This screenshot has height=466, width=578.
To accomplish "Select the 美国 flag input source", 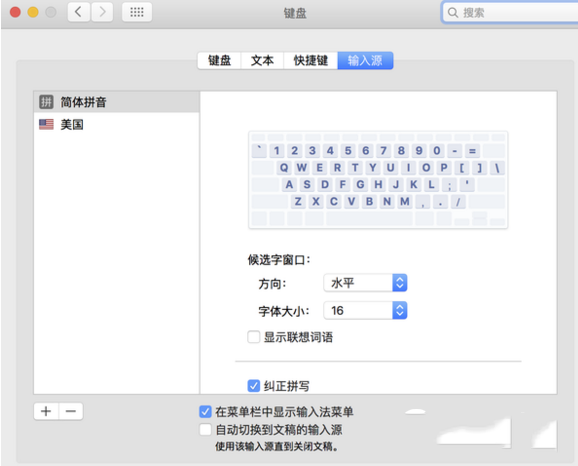I will [x=46, y=125].
